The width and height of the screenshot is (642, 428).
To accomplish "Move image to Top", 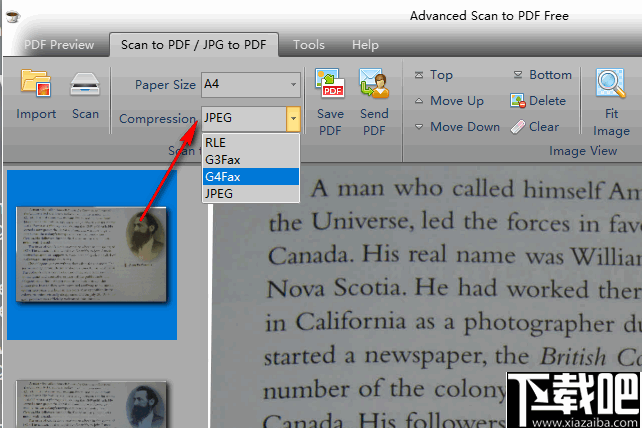I will pyautogui.click(x=434, y=75).
